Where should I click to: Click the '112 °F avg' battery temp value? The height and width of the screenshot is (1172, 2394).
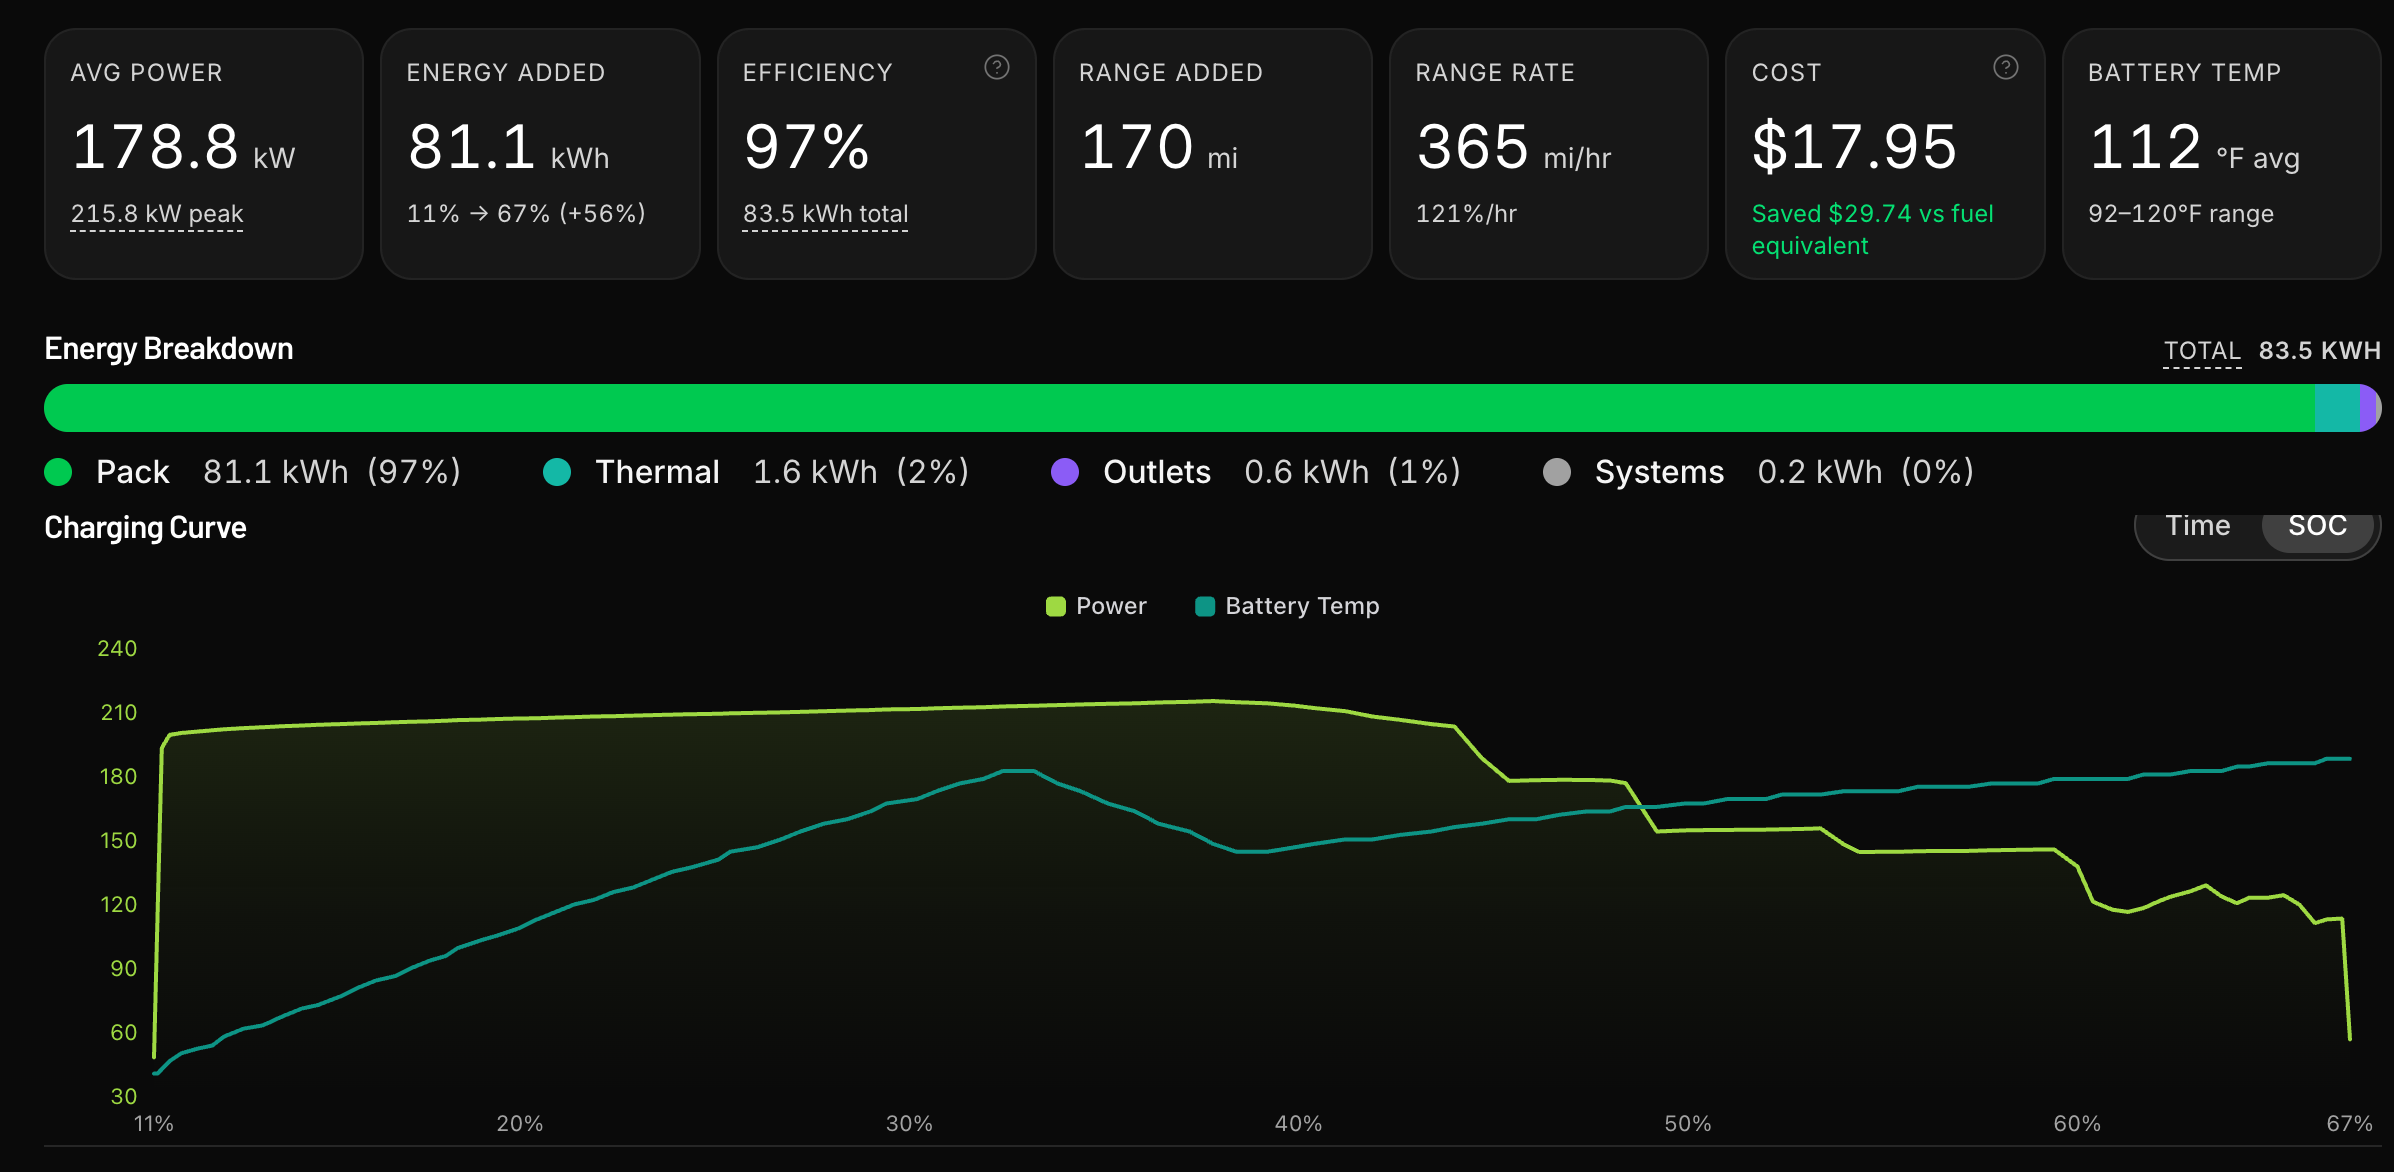[2194, 147]
